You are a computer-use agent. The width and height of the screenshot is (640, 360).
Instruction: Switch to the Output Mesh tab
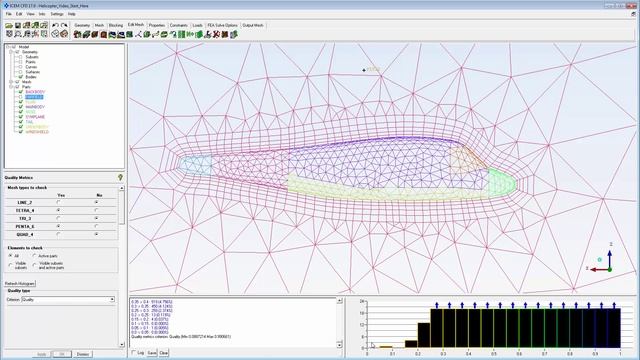(x=253, y=25)
